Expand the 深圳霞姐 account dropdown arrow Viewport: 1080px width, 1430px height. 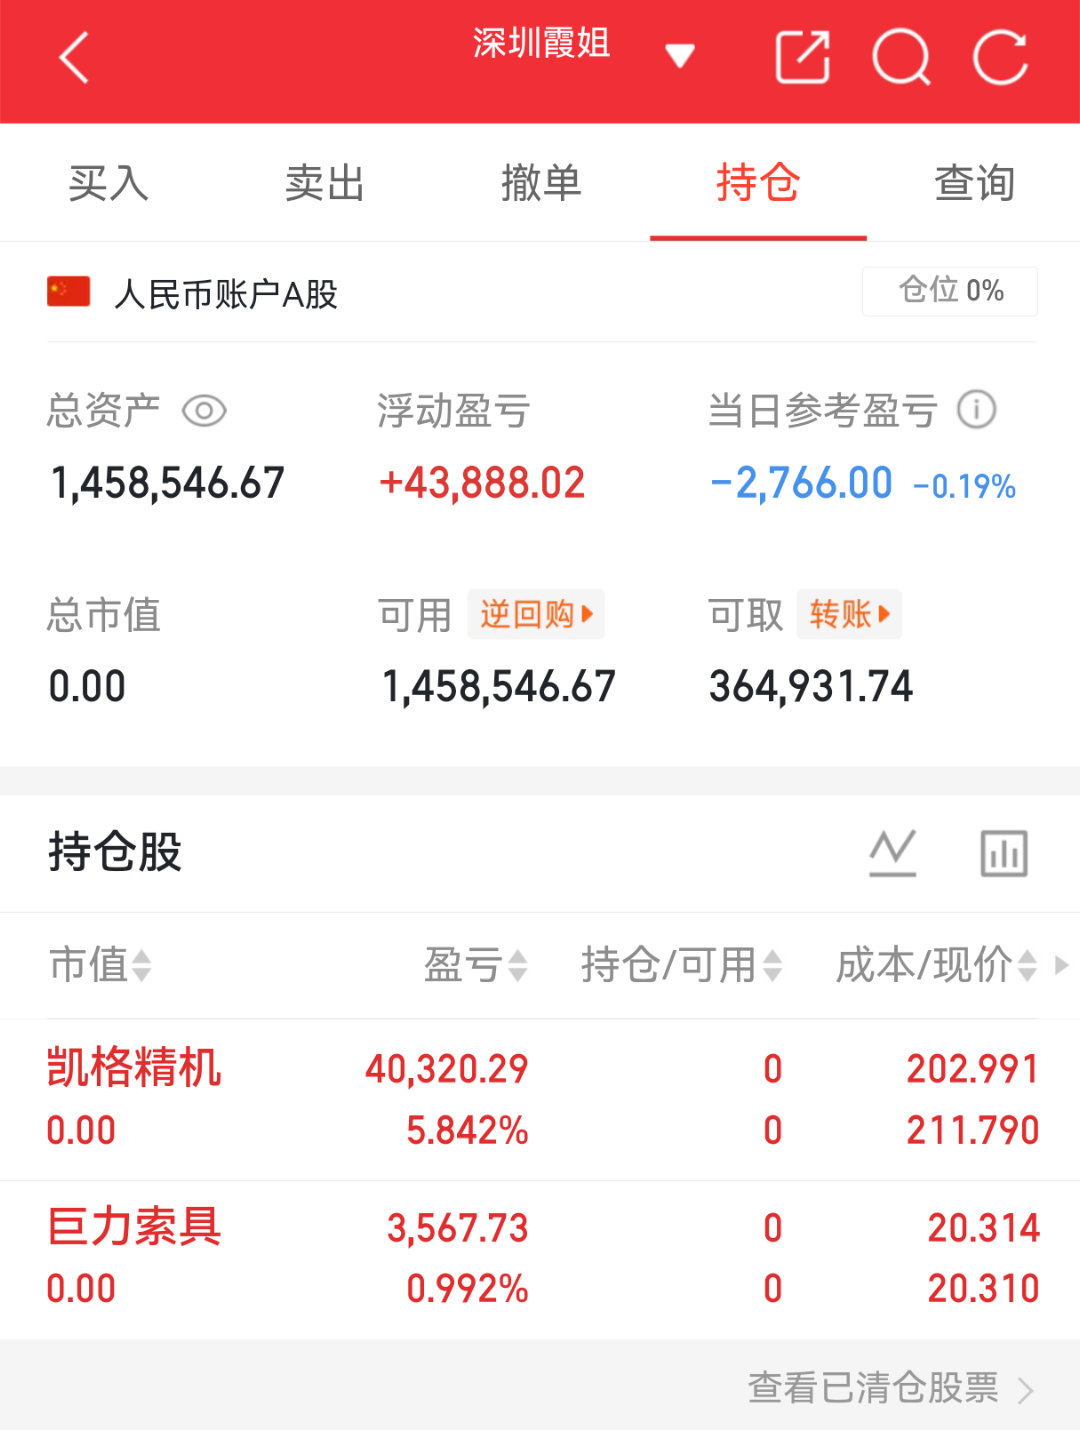click(680, 56)
